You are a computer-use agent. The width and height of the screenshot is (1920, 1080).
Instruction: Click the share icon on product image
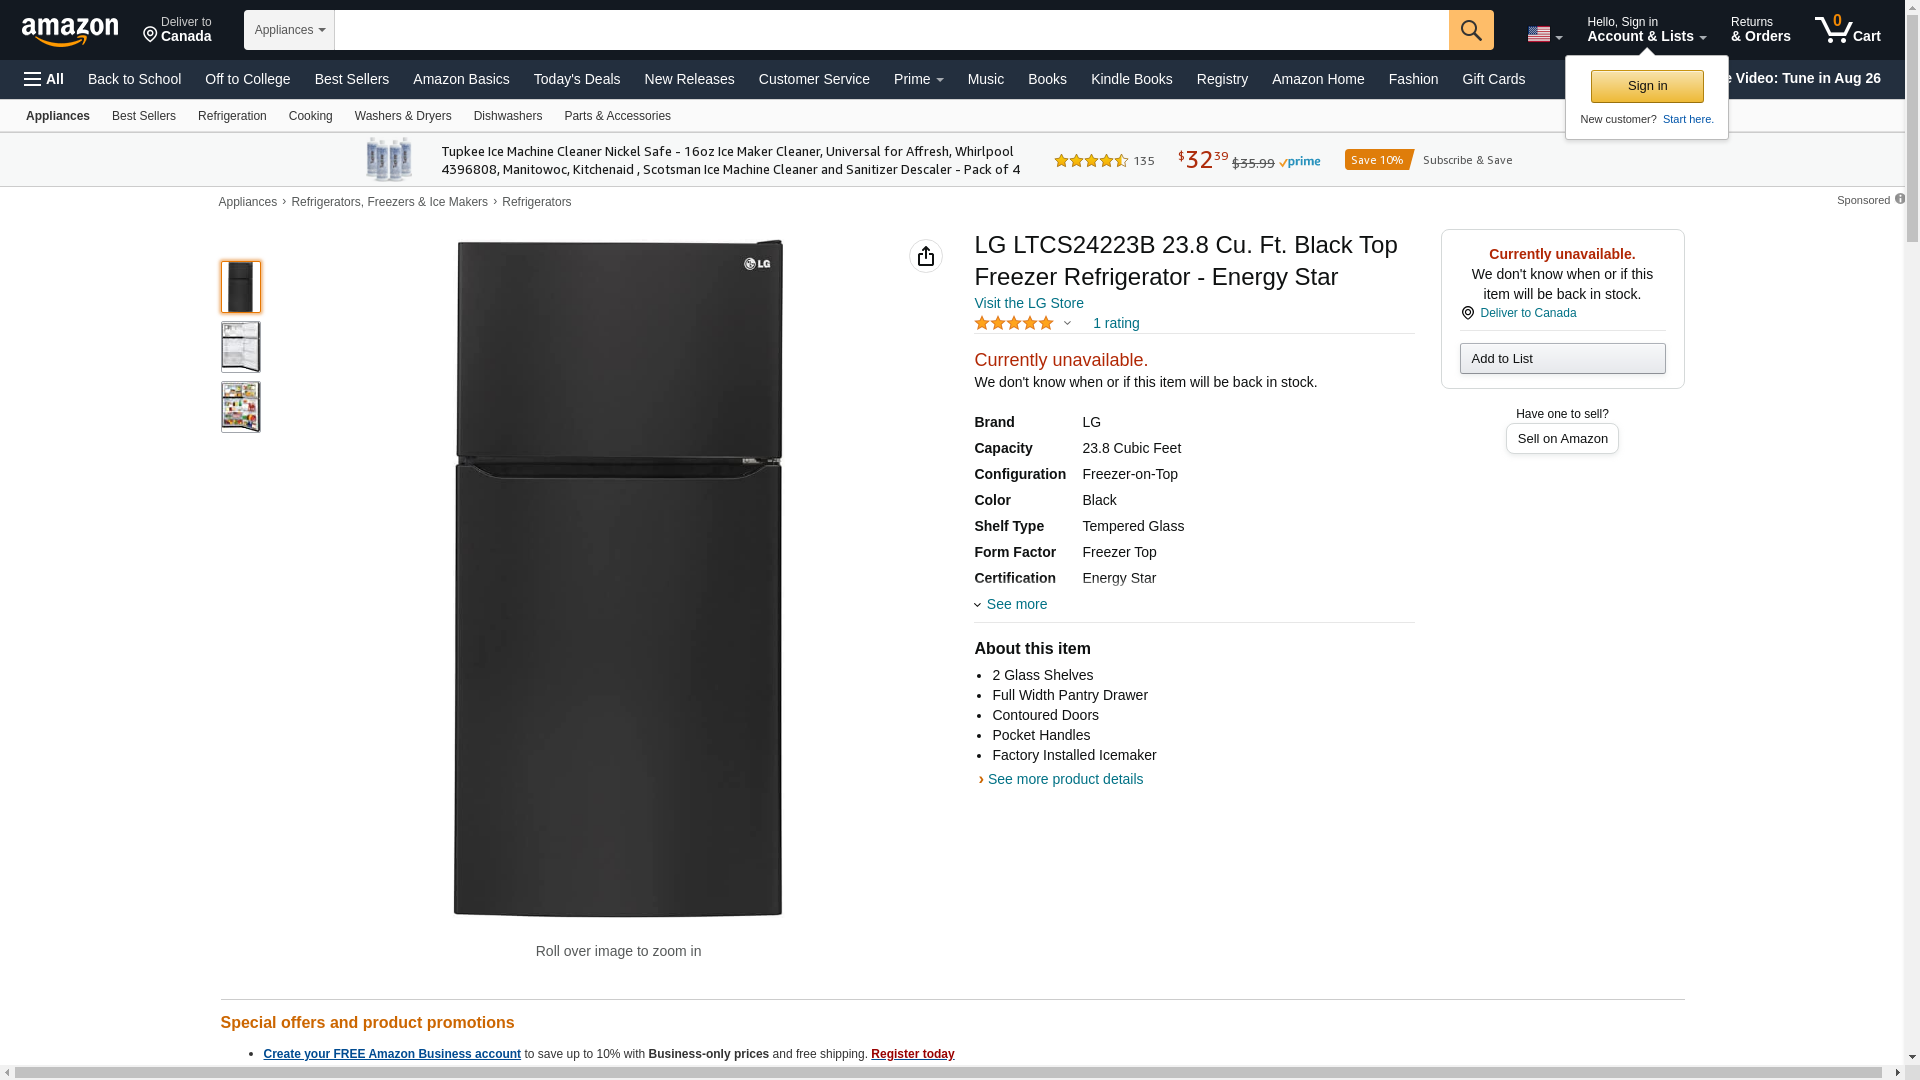tap(925, 256)
